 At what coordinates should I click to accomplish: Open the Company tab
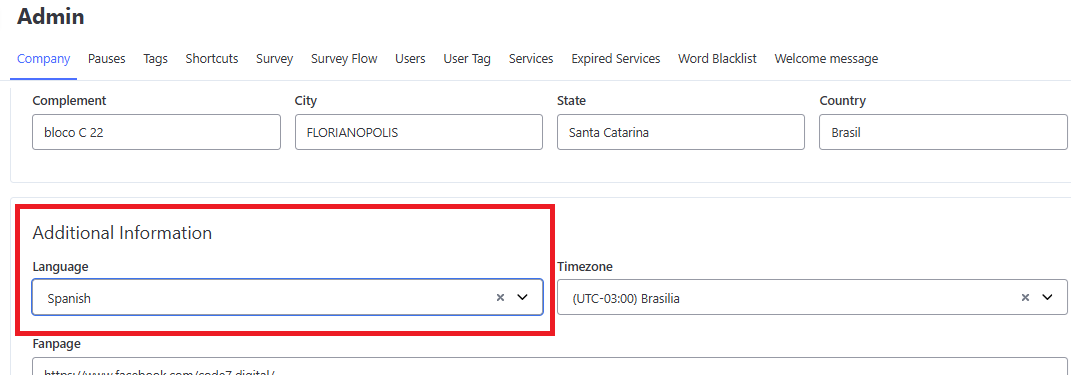[x=43, y=59]
